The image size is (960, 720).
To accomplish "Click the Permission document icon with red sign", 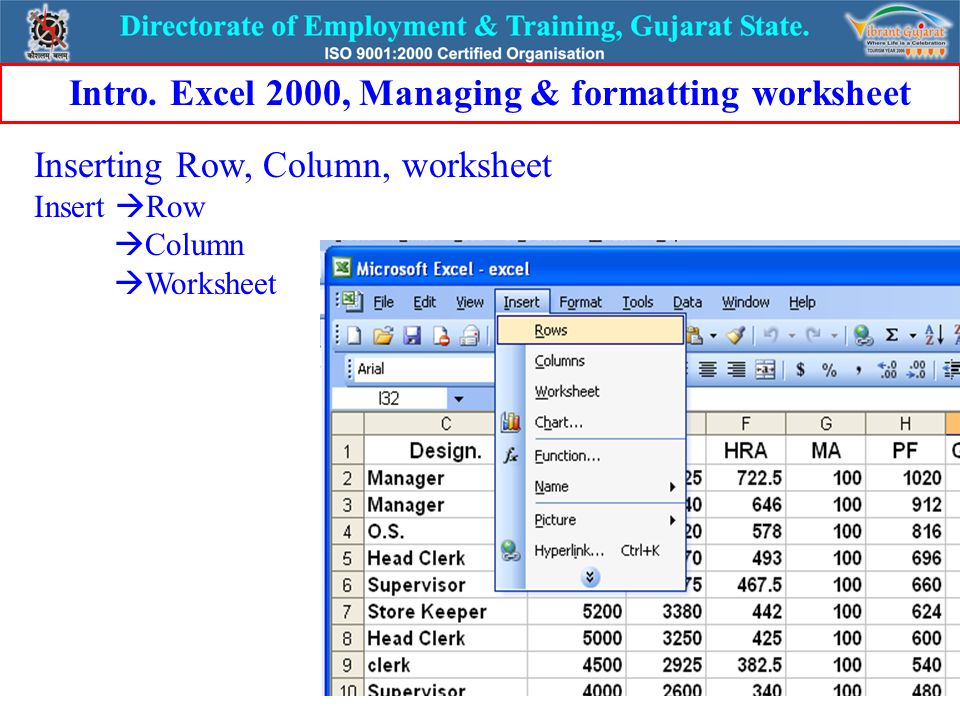I will point(441,336).
